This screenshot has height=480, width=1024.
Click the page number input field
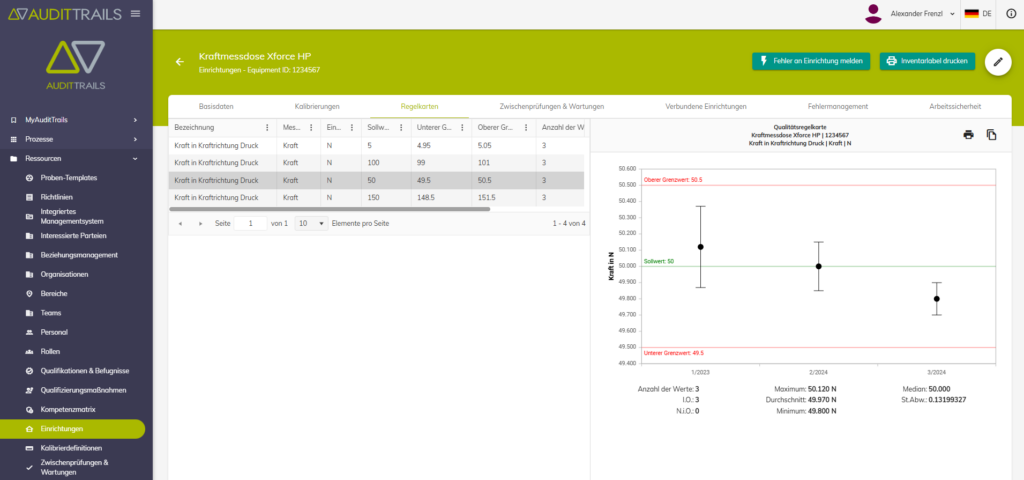pyautogui.click(x=250, y=223)
